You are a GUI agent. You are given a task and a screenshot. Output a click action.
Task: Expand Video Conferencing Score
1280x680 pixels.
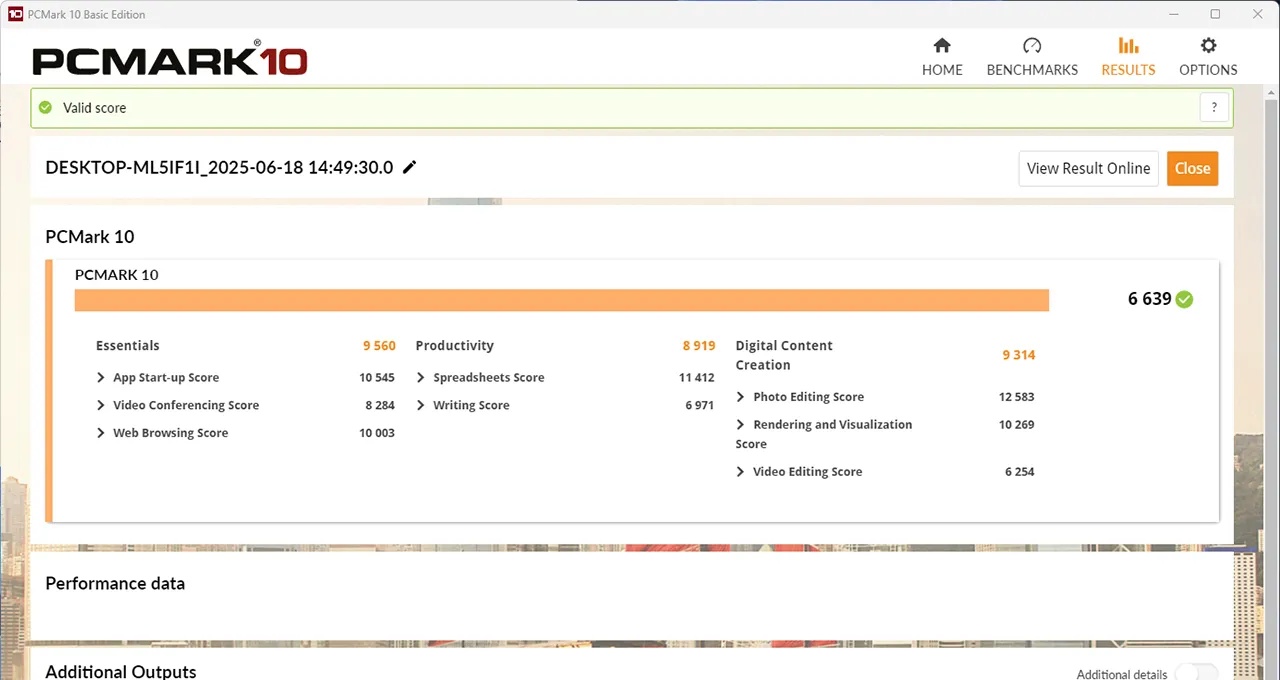[101, 405]
